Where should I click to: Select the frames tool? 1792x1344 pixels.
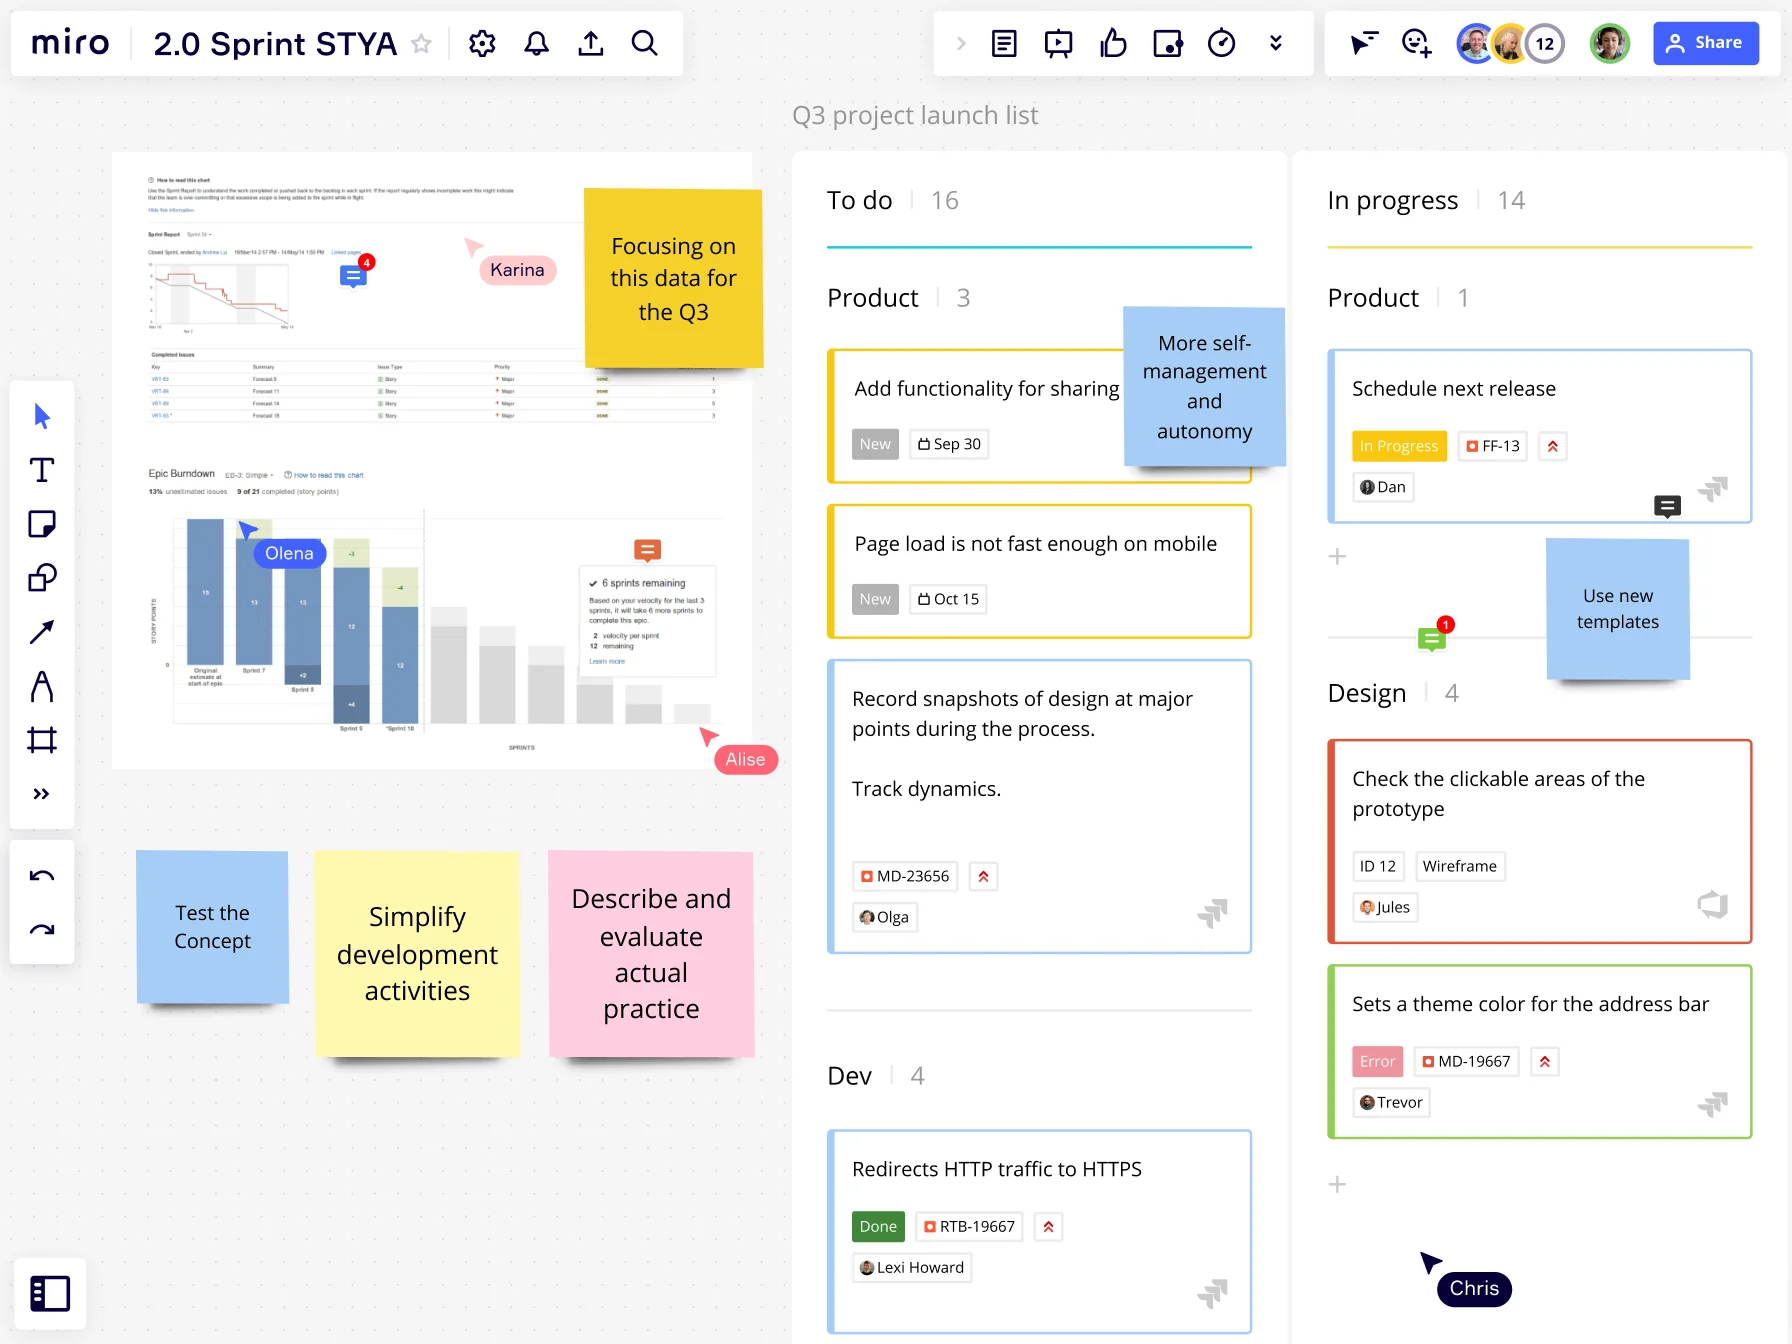click(41, 740)
